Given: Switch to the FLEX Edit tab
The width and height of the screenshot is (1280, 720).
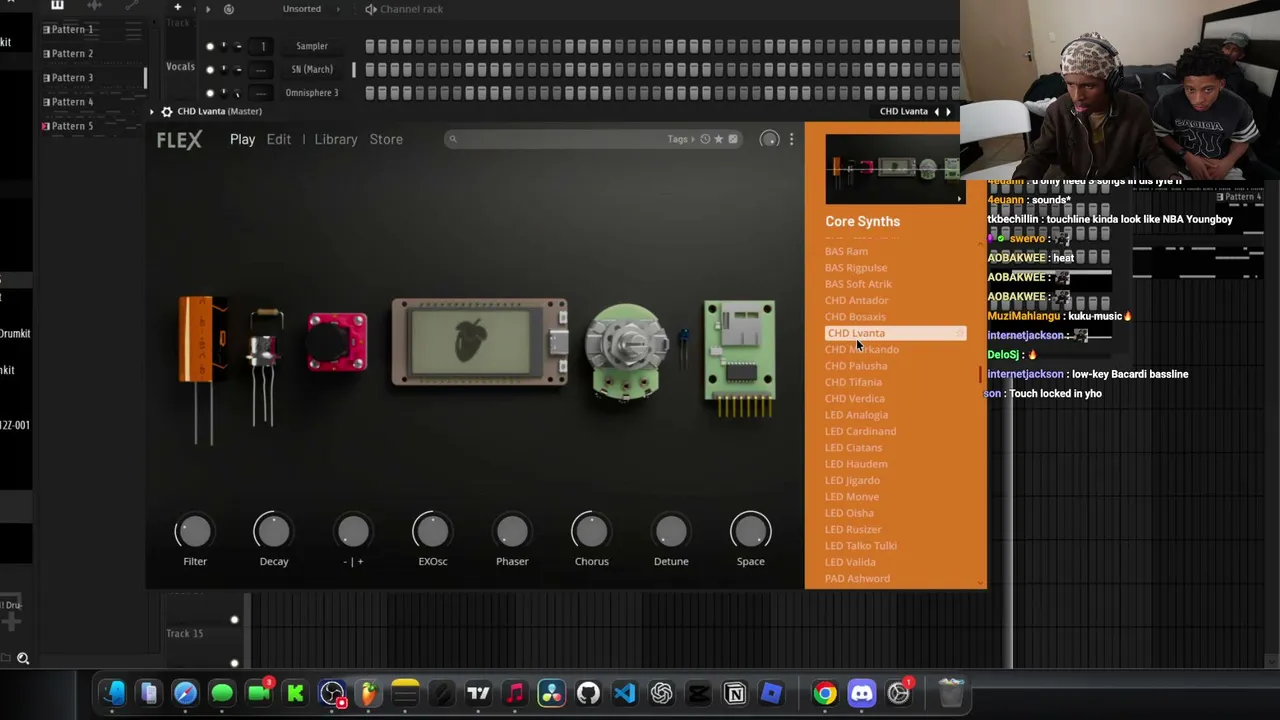Looking at the screenshot, I should [x=279, y=139].
